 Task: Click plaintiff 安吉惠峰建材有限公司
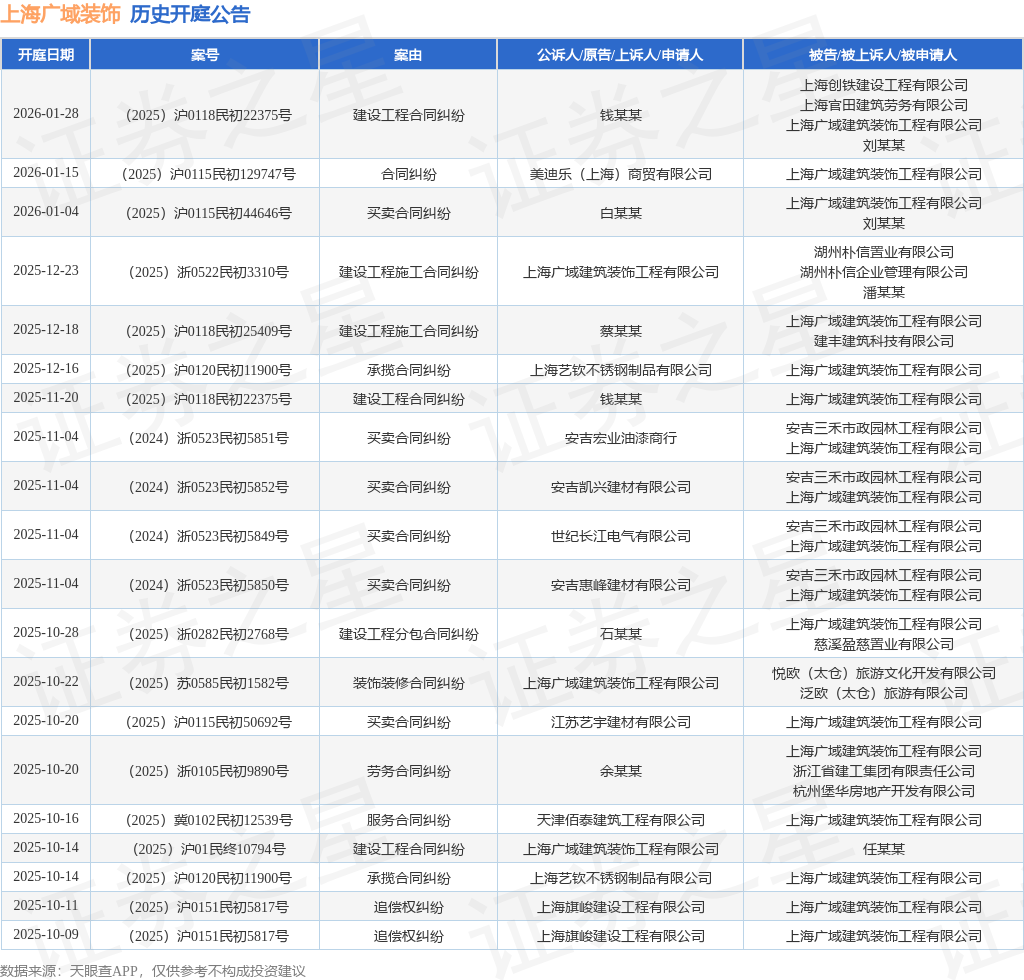(620, 586)
